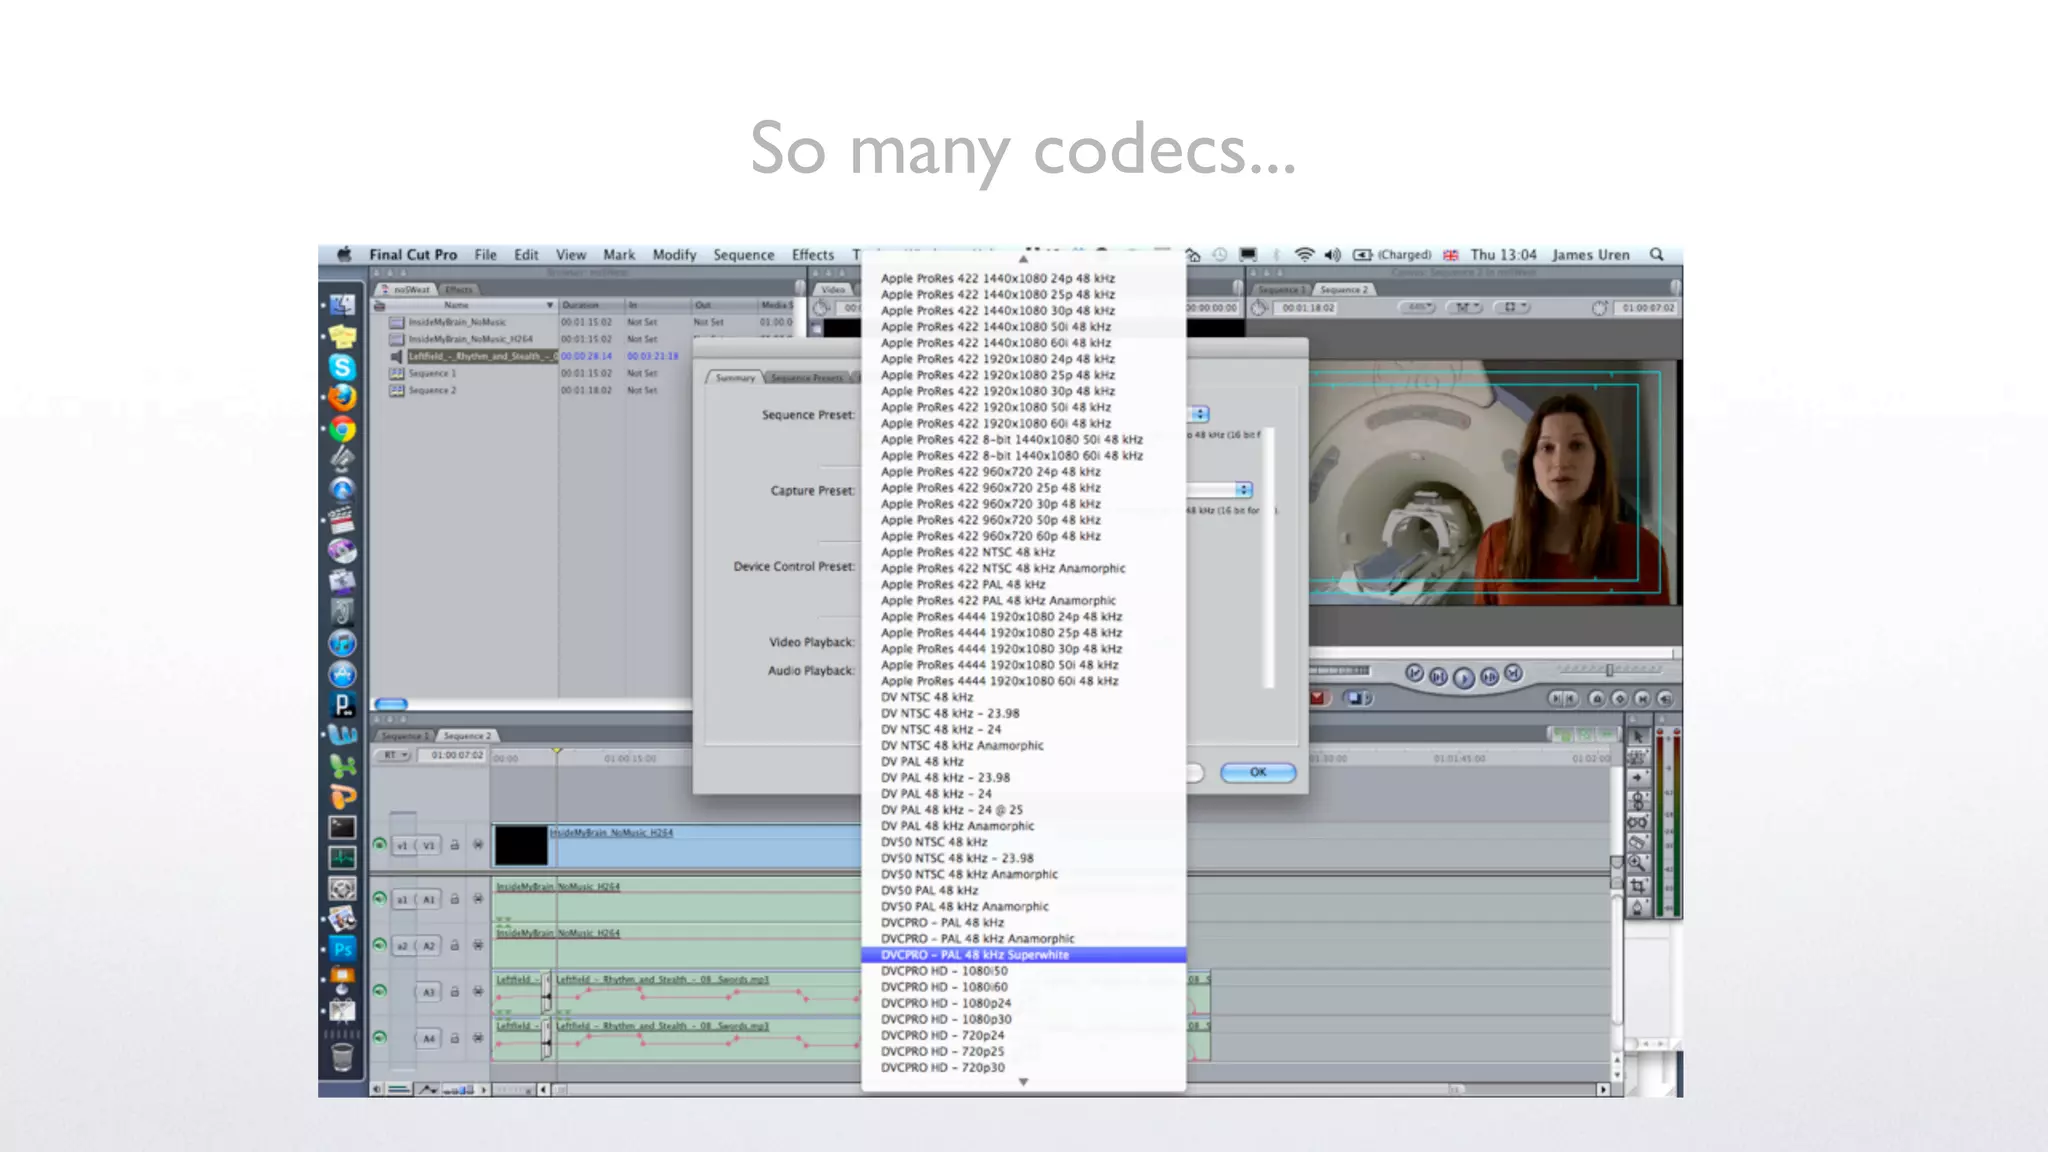Open the Capture Preset dropdown arrows
The height and width of the screenshot is (1152, 2048).
tap(1243, 490)
